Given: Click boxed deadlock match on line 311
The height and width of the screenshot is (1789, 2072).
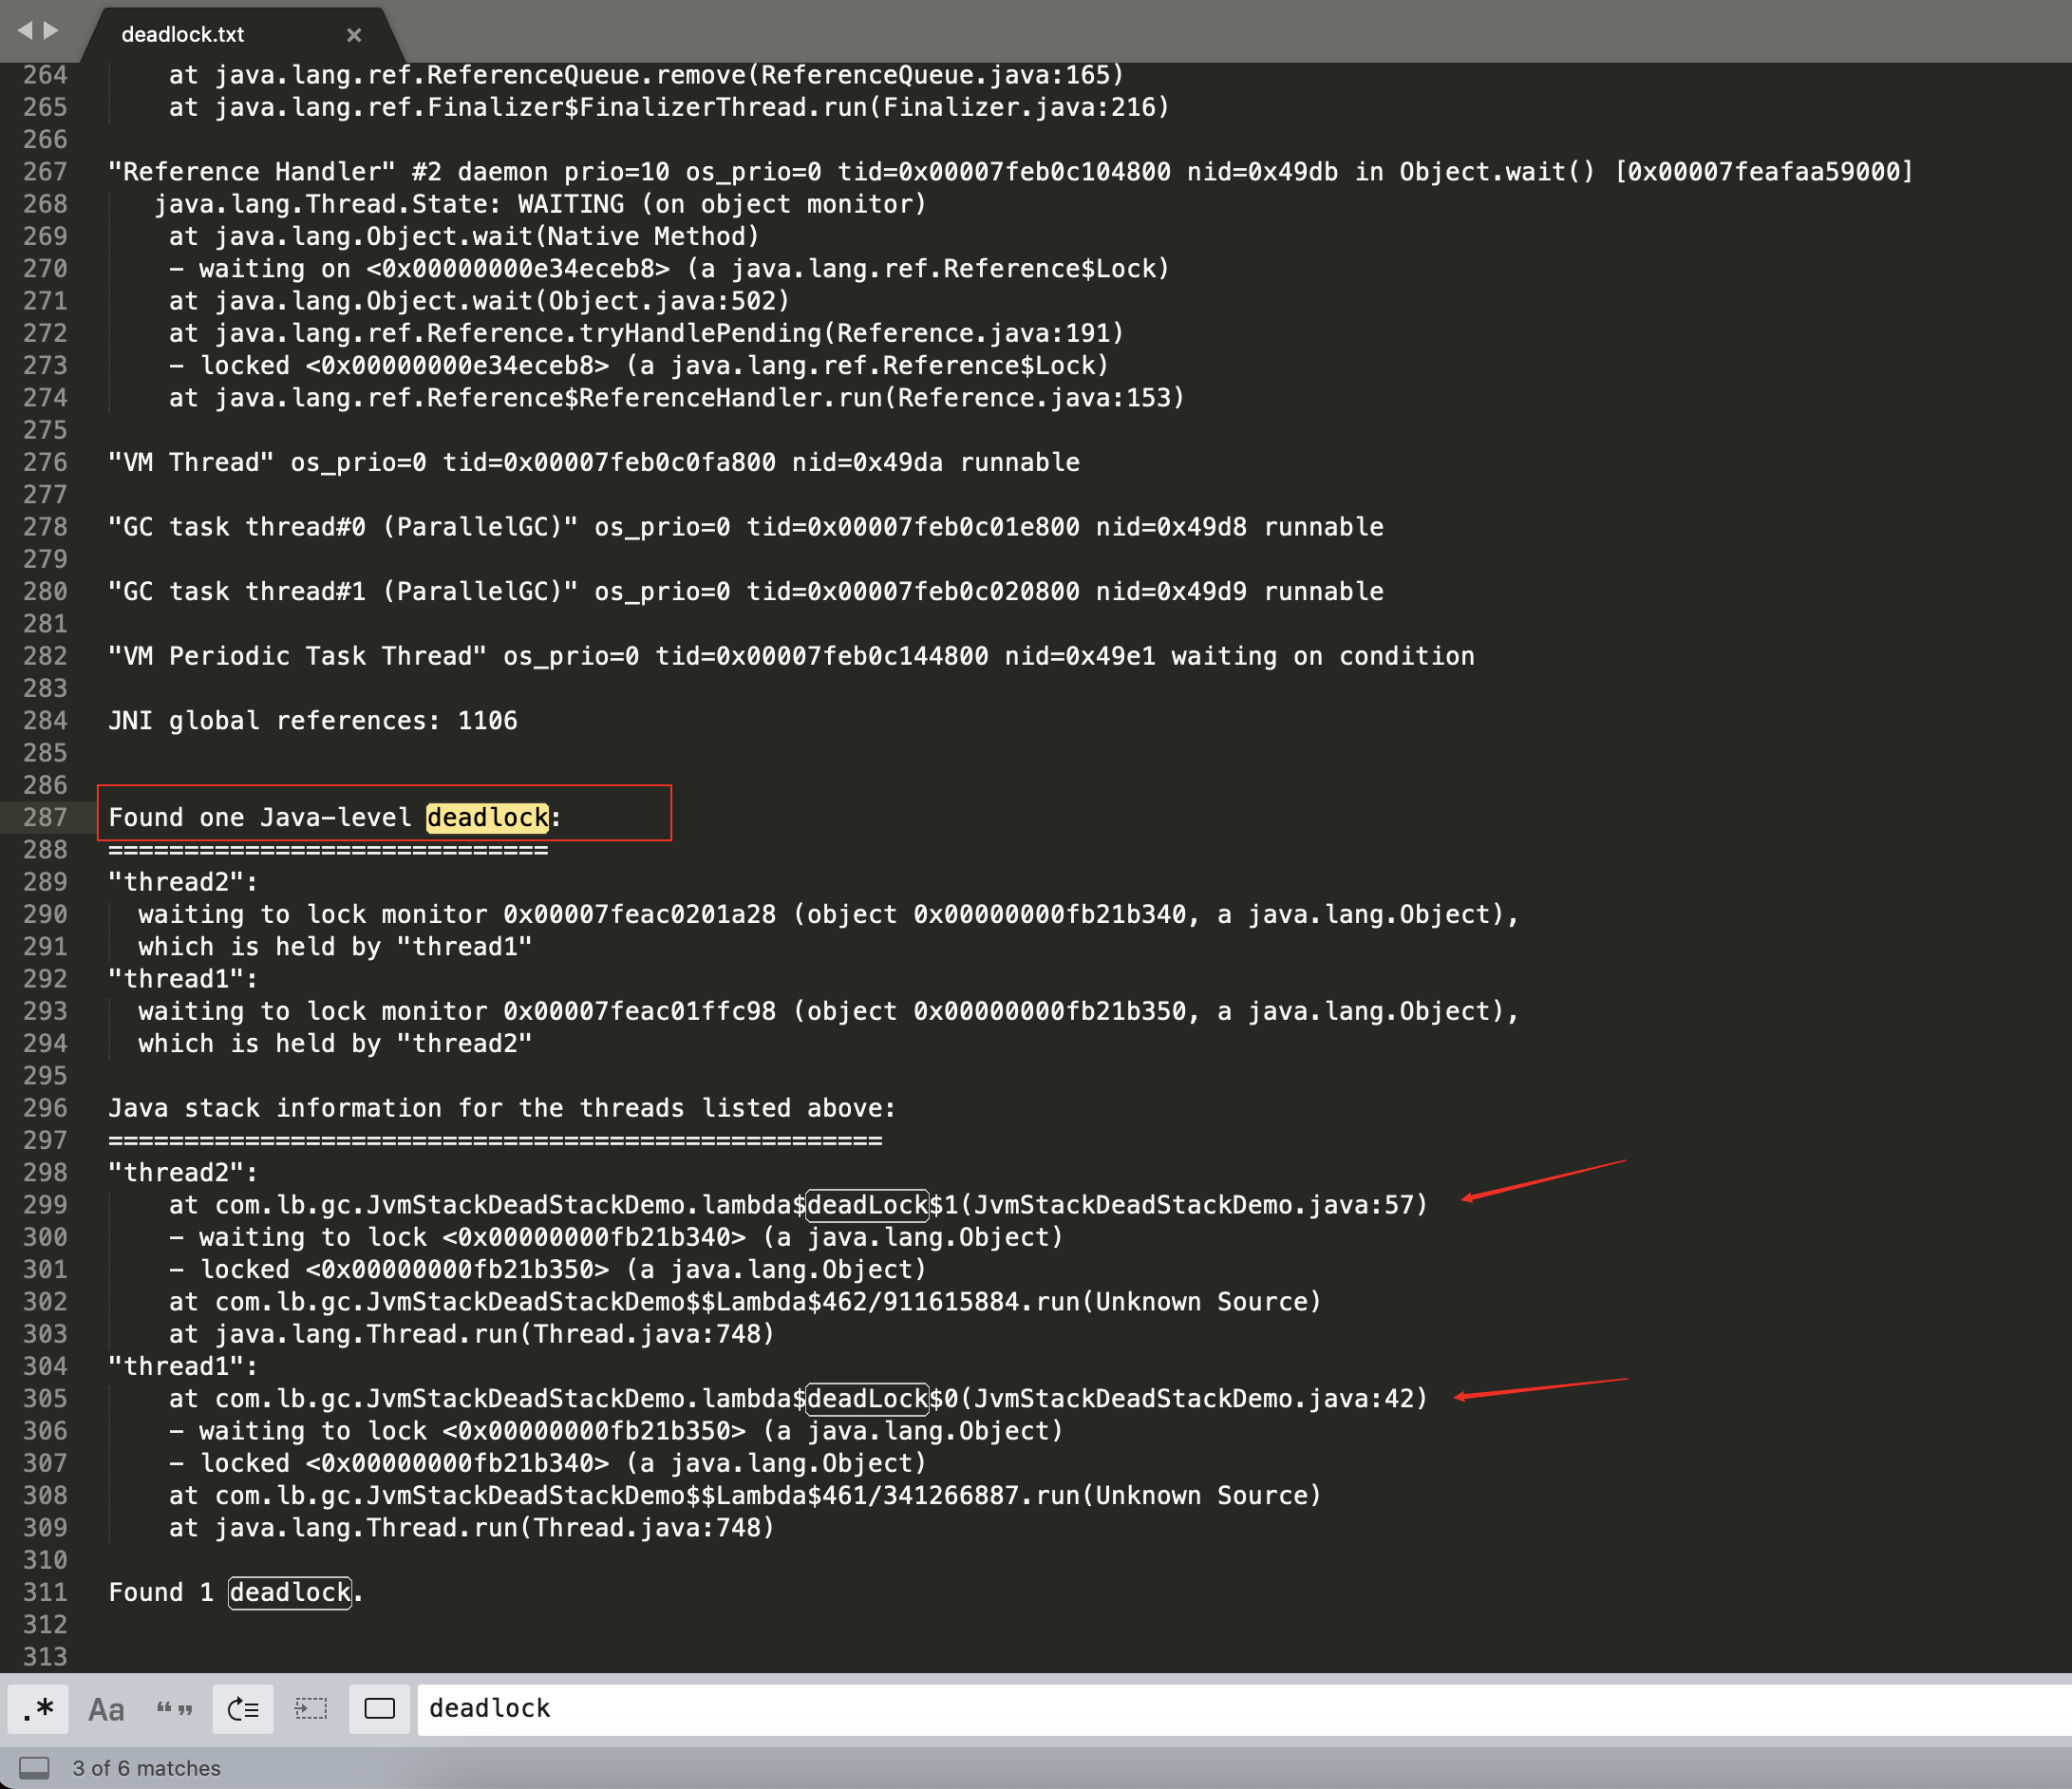Looking at the screenshot, I should [290, 1593].
